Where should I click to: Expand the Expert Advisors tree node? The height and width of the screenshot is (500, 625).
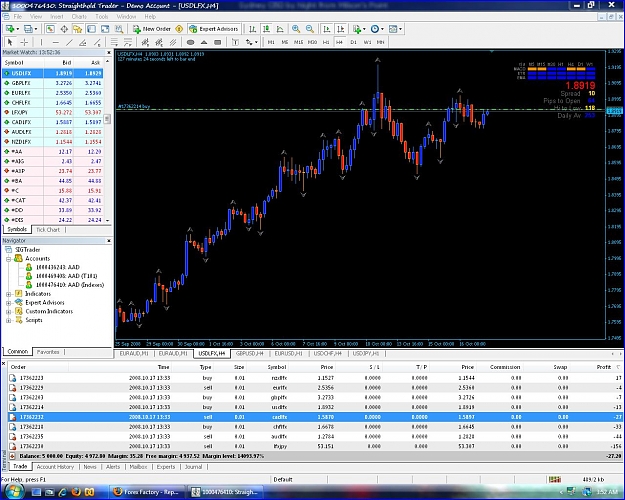[8, 303]
